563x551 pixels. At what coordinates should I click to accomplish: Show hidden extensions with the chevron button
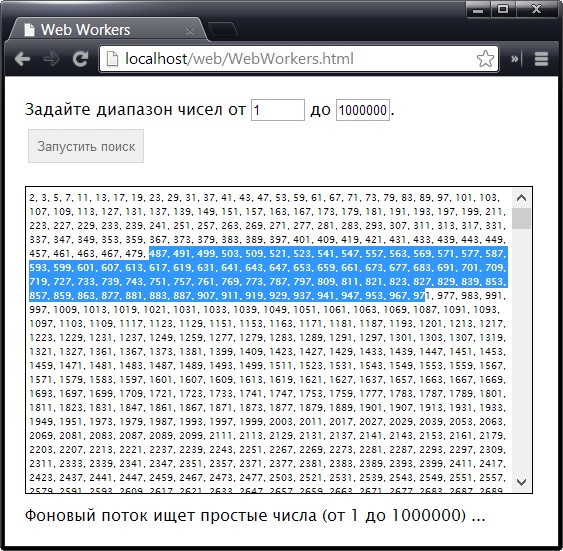[515, 59]
